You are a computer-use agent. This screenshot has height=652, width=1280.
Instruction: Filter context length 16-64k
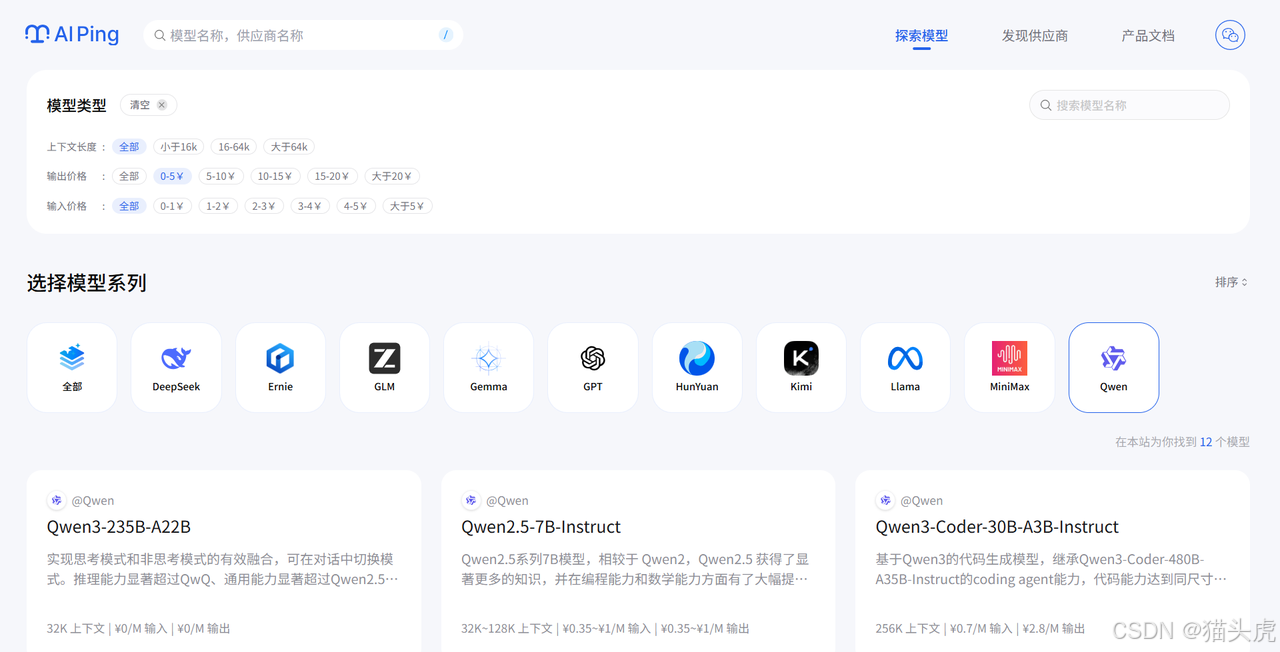[x=234, y=147]
